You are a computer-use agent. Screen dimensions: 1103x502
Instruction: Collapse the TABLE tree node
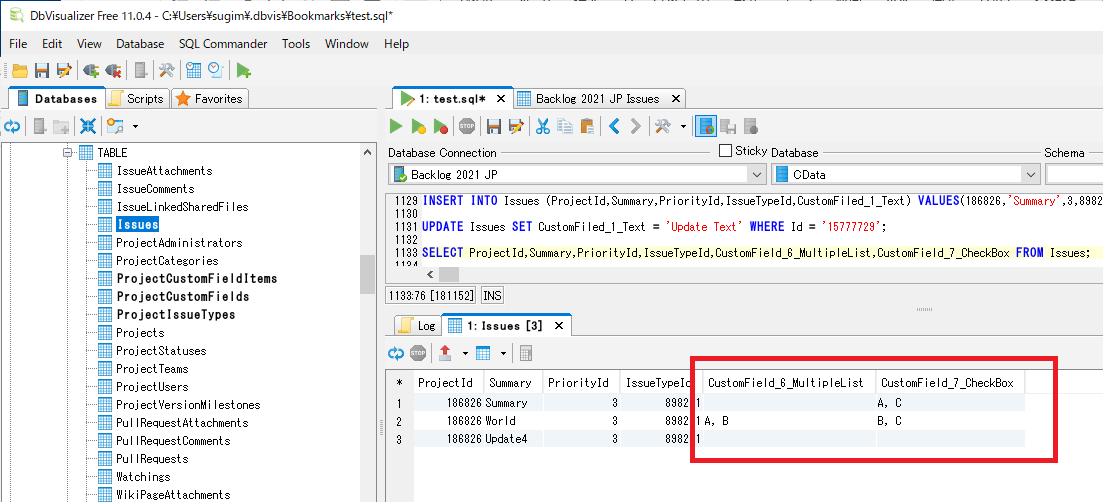(69, 153)
